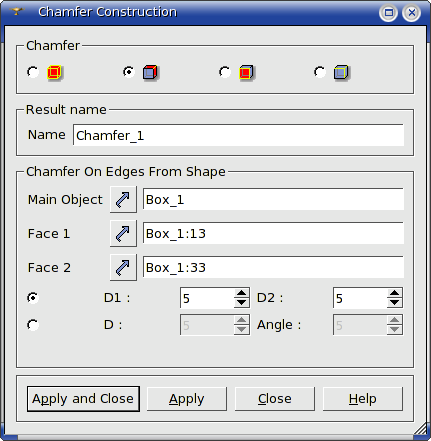The width and height of the screenshot is (431, 441).
Task: Increase the D1 value with up arrow
Action: pos(241,293)
